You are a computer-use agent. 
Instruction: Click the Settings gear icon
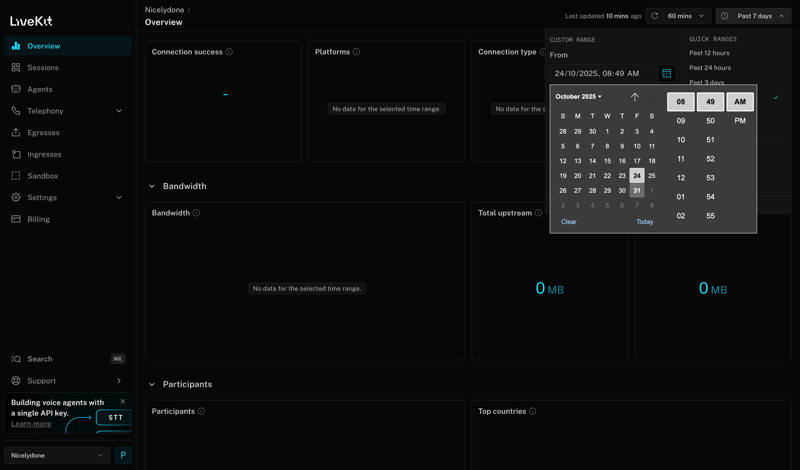[16, 197]
